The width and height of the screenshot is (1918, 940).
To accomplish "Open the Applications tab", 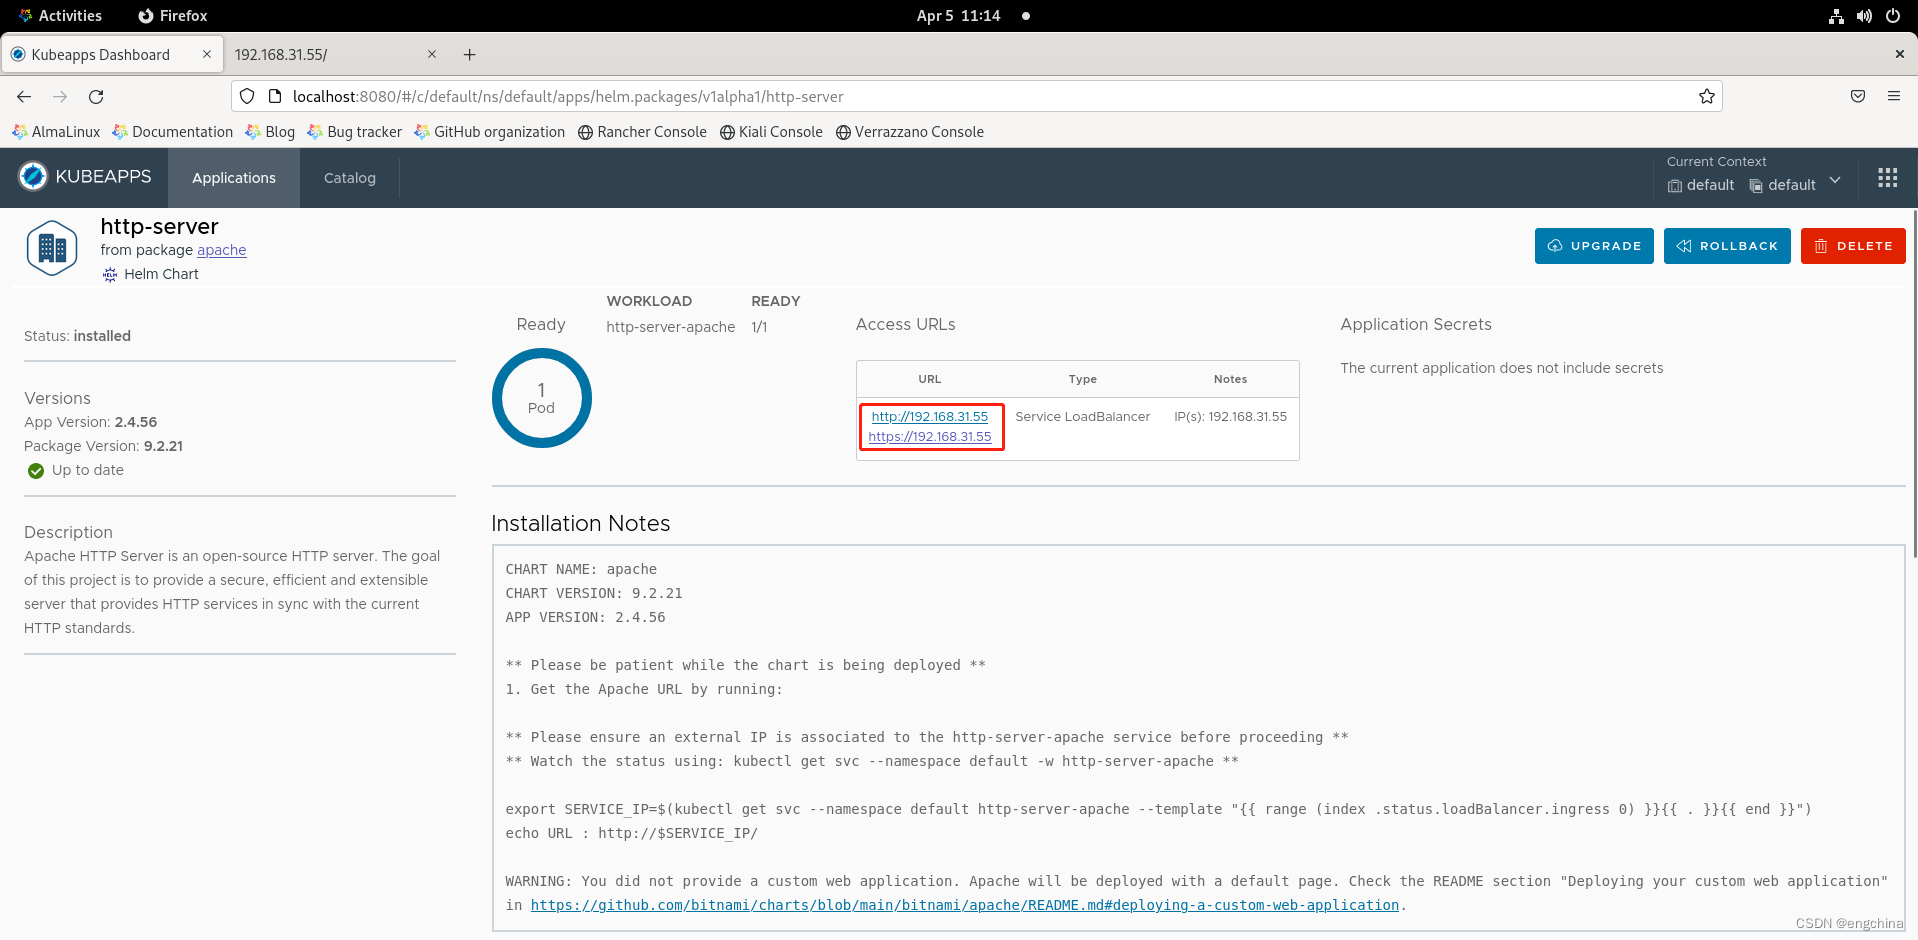I will coord(234,178).
